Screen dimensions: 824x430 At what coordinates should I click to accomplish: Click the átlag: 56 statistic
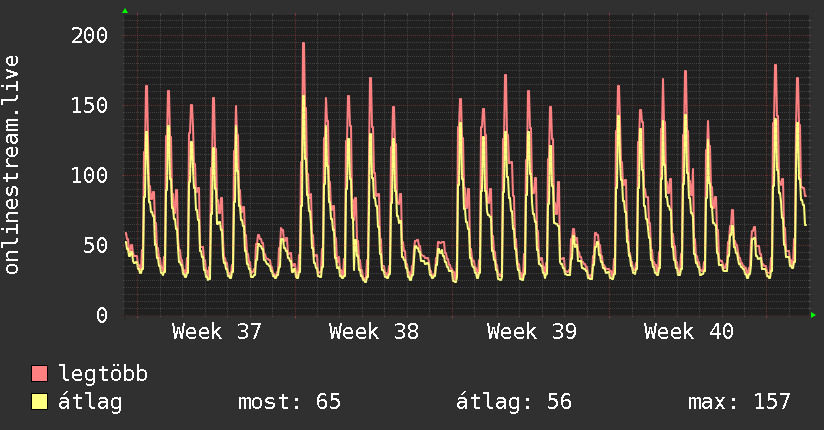tap(514, 402)
